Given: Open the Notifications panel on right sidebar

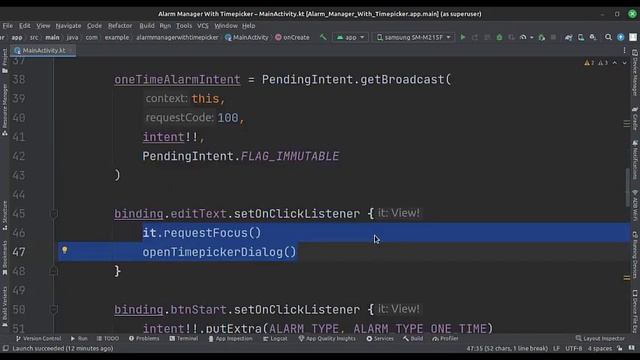Looking at the screenshot, I should (x=635, y=160).
